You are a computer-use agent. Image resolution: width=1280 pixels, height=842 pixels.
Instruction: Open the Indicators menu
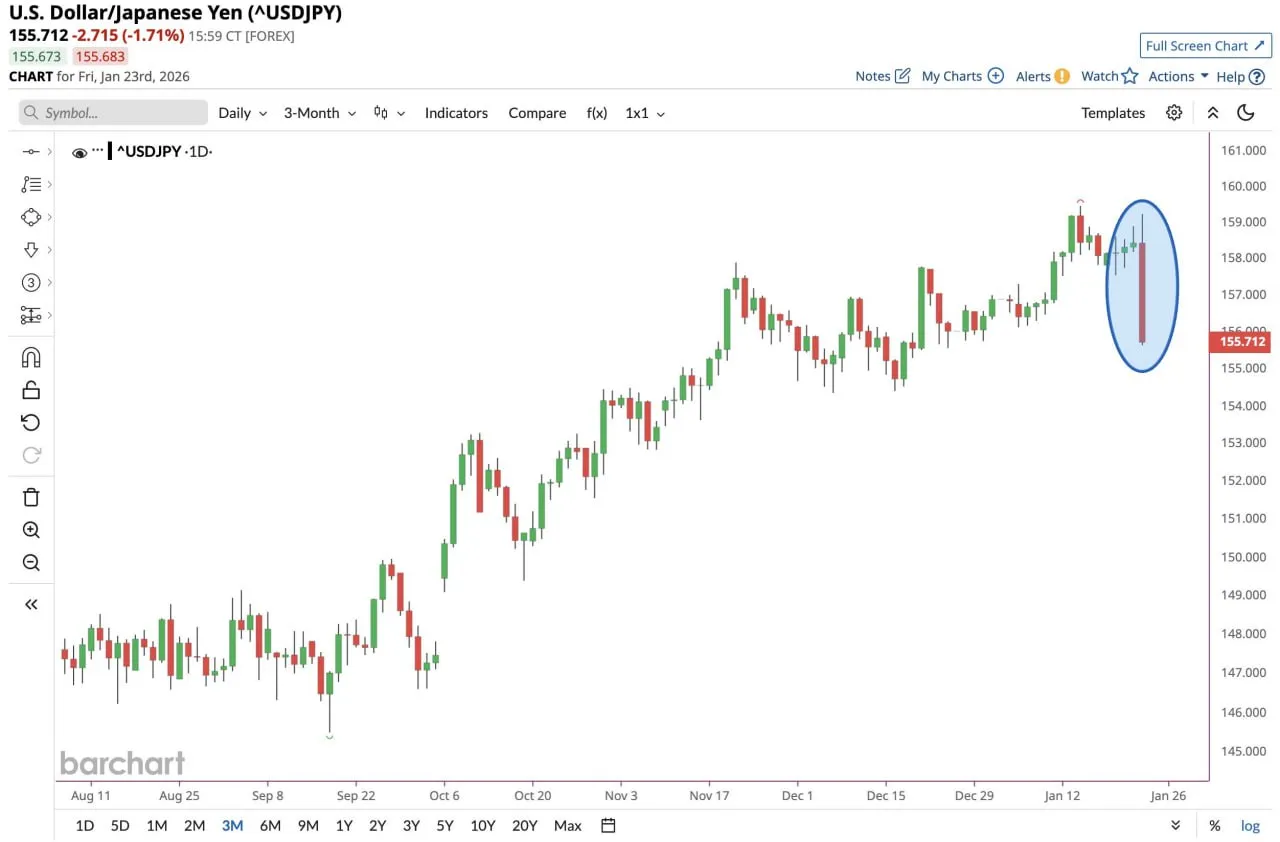[x=456, y=113]
